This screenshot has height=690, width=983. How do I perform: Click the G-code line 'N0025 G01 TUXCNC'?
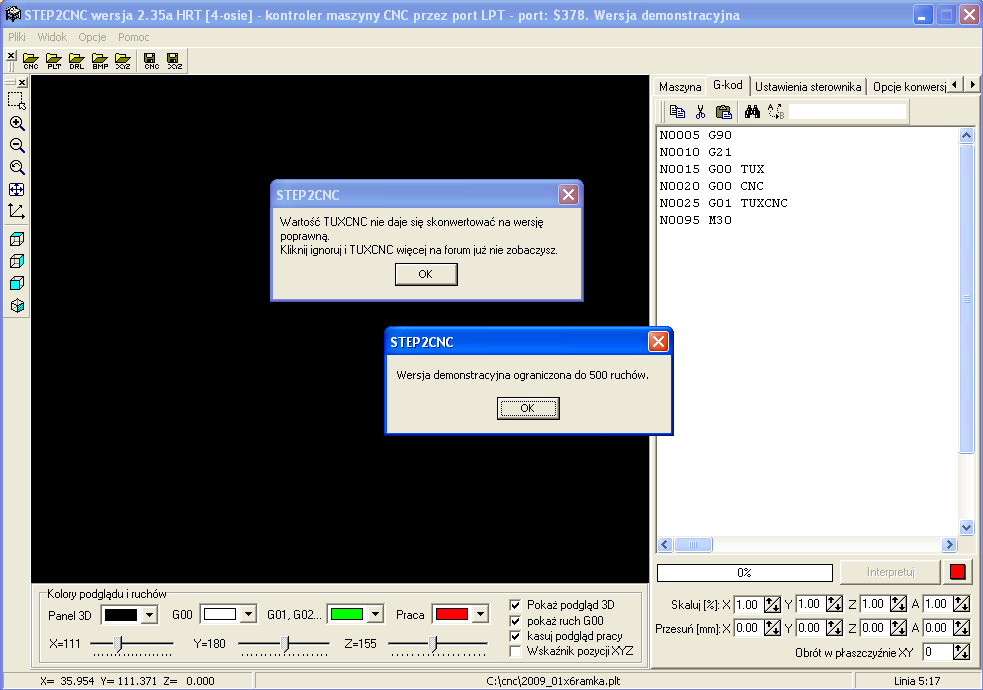pos(723,203)
